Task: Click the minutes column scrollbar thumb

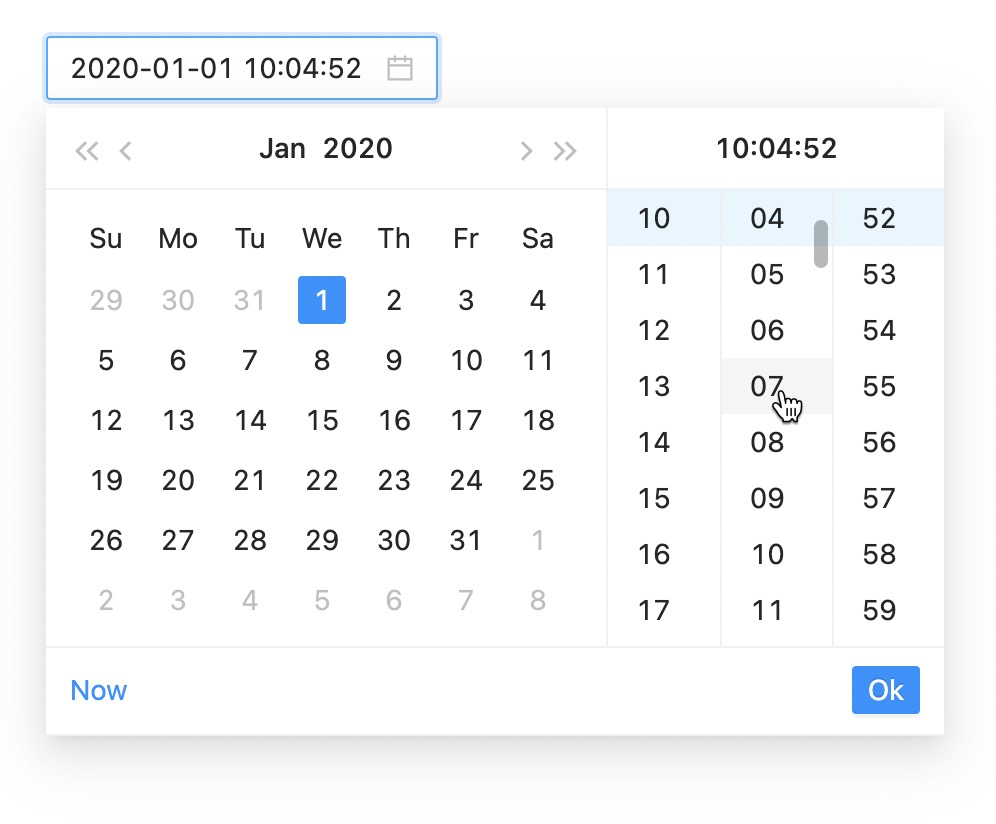Action: pyautogui.click(x=820, y=243)
